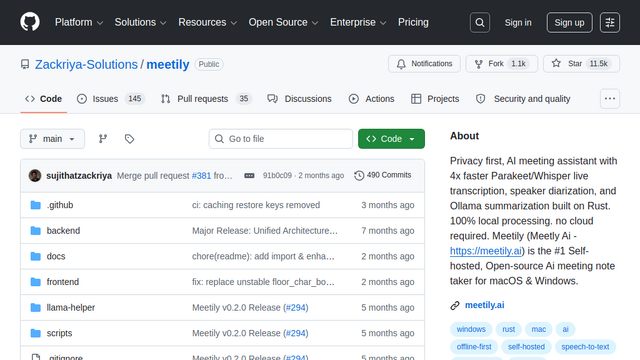Open 'fix: replace unstable floor_char_bo' commit
640x360 pixels.
click(x=263, y=282)
